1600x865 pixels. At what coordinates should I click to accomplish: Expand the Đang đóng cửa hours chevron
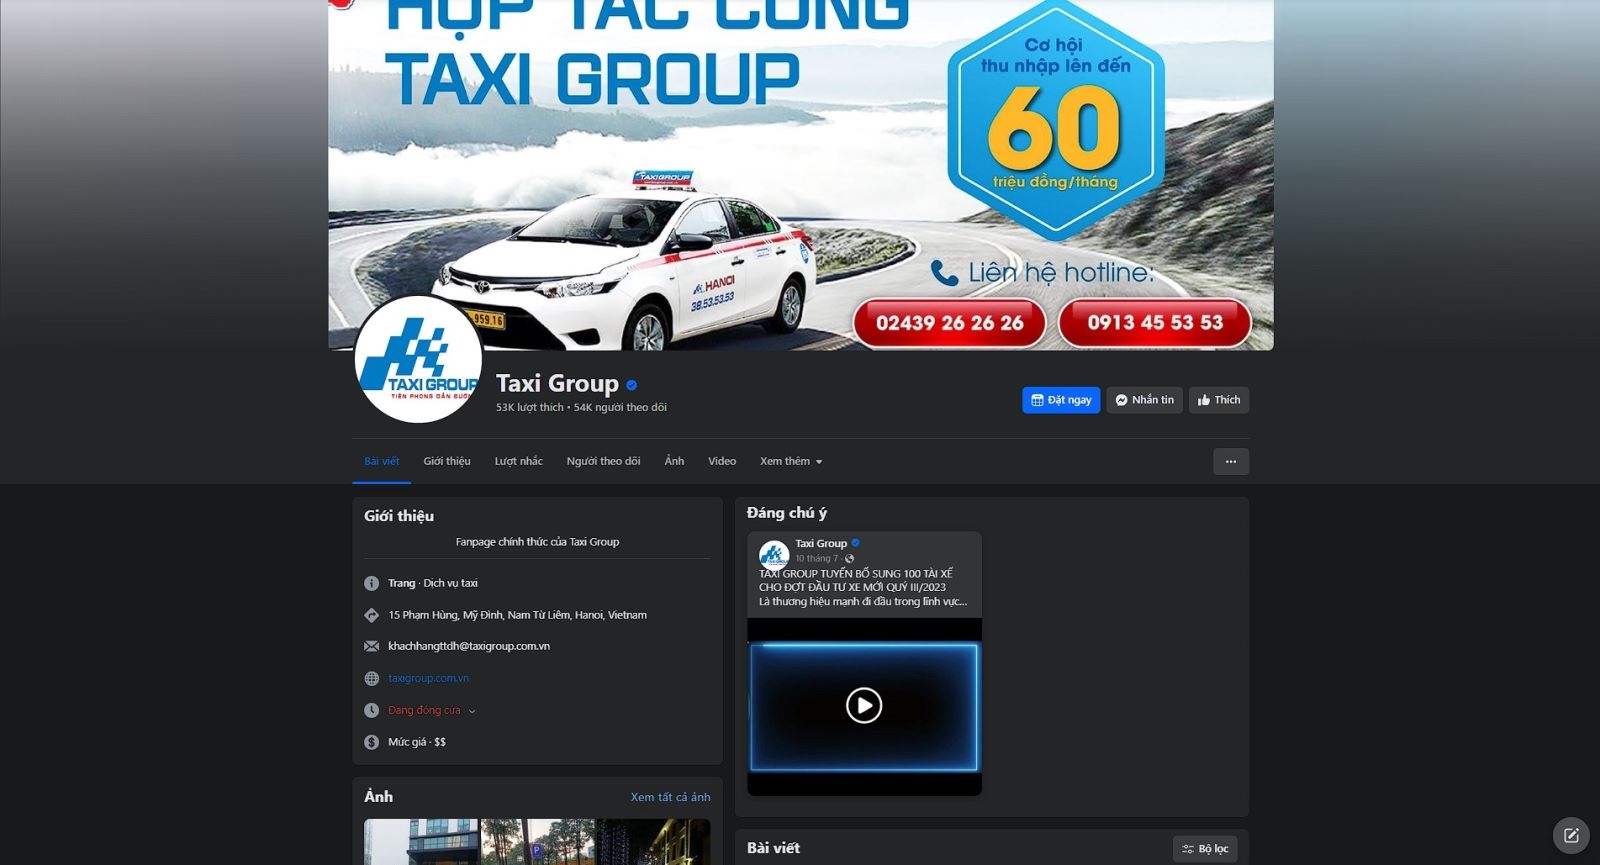pos(472,711)
